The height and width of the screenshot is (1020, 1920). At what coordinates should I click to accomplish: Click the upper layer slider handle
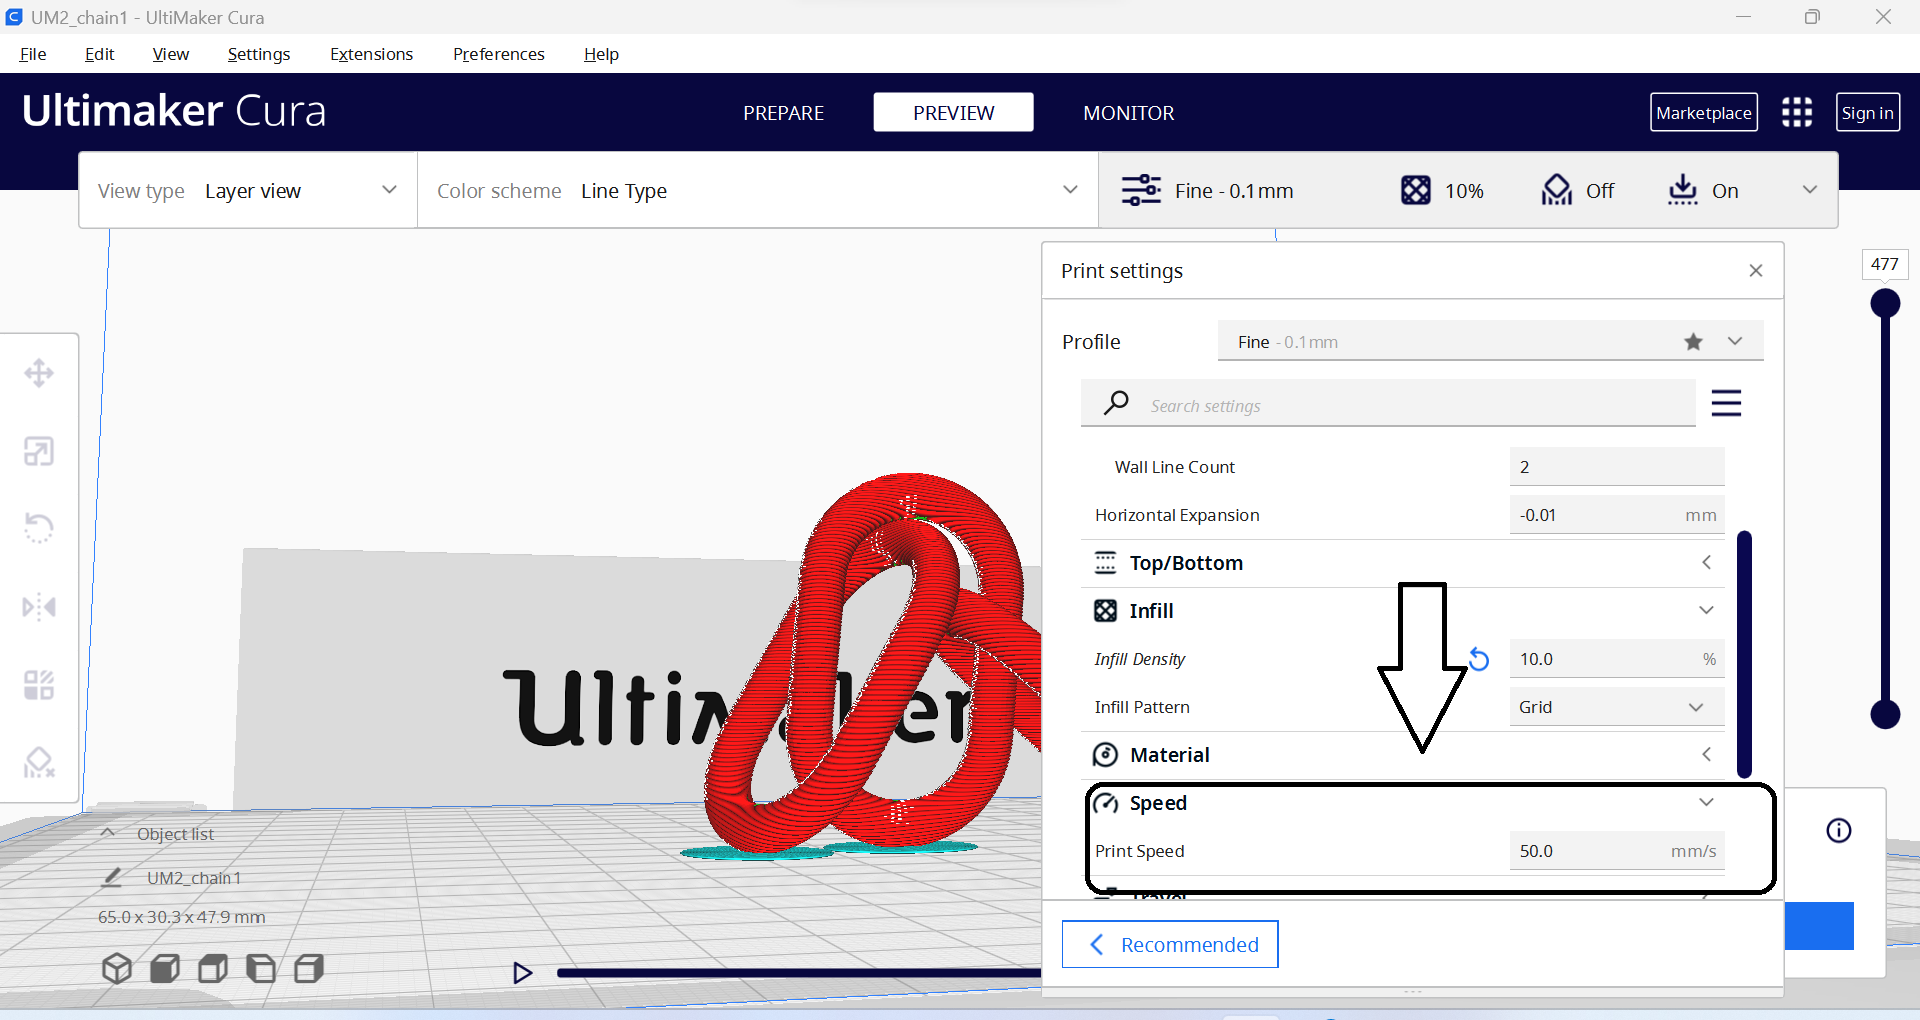tap(1885, 303)
